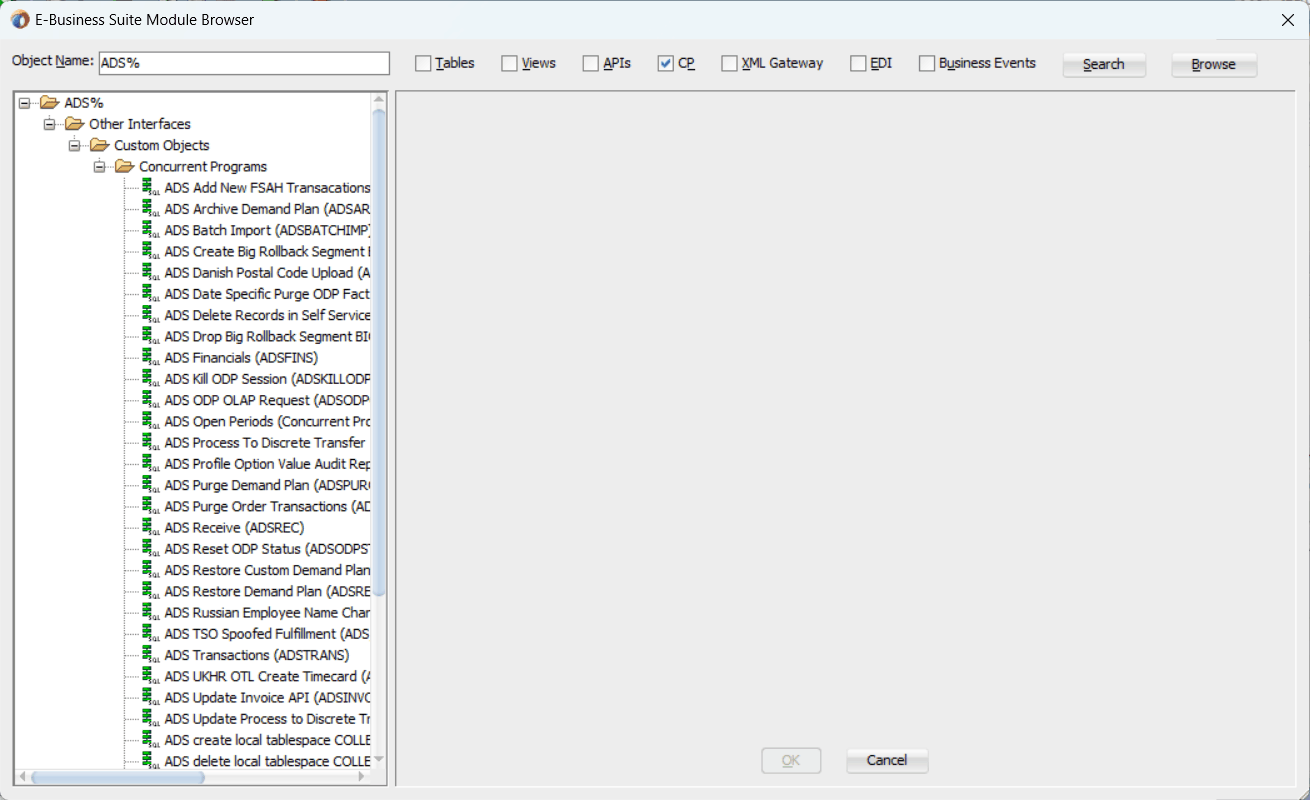Viewport: 1310px width, 800px height.
Task: Click the icon beside ADS Delete Records in Self Service
Action: (x=151, y=315)
